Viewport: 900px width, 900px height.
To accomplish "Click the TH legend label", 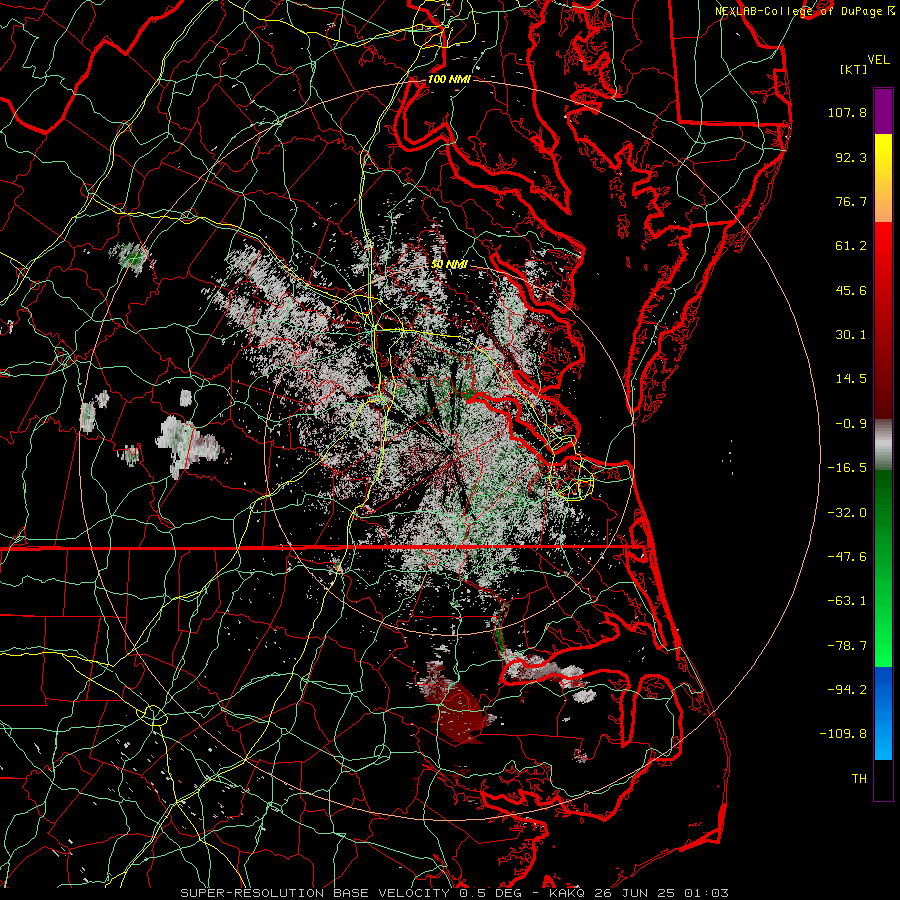I will tap(859, 779).
